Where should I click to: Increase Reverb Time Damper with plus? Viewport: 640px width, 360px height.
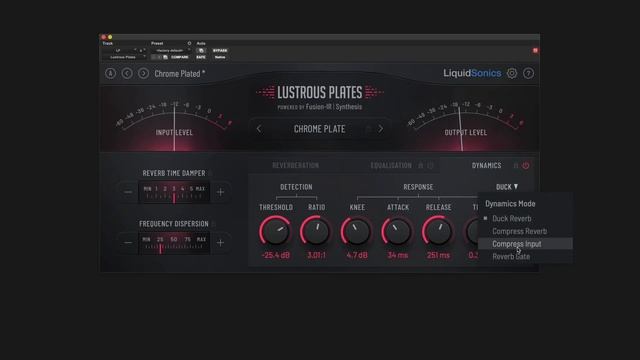tap(220, 192)
